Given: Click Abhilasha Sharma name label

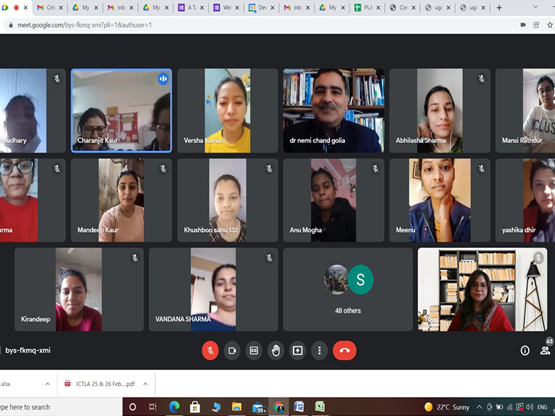Looking at the screenshot, I should tap(421, 141).
